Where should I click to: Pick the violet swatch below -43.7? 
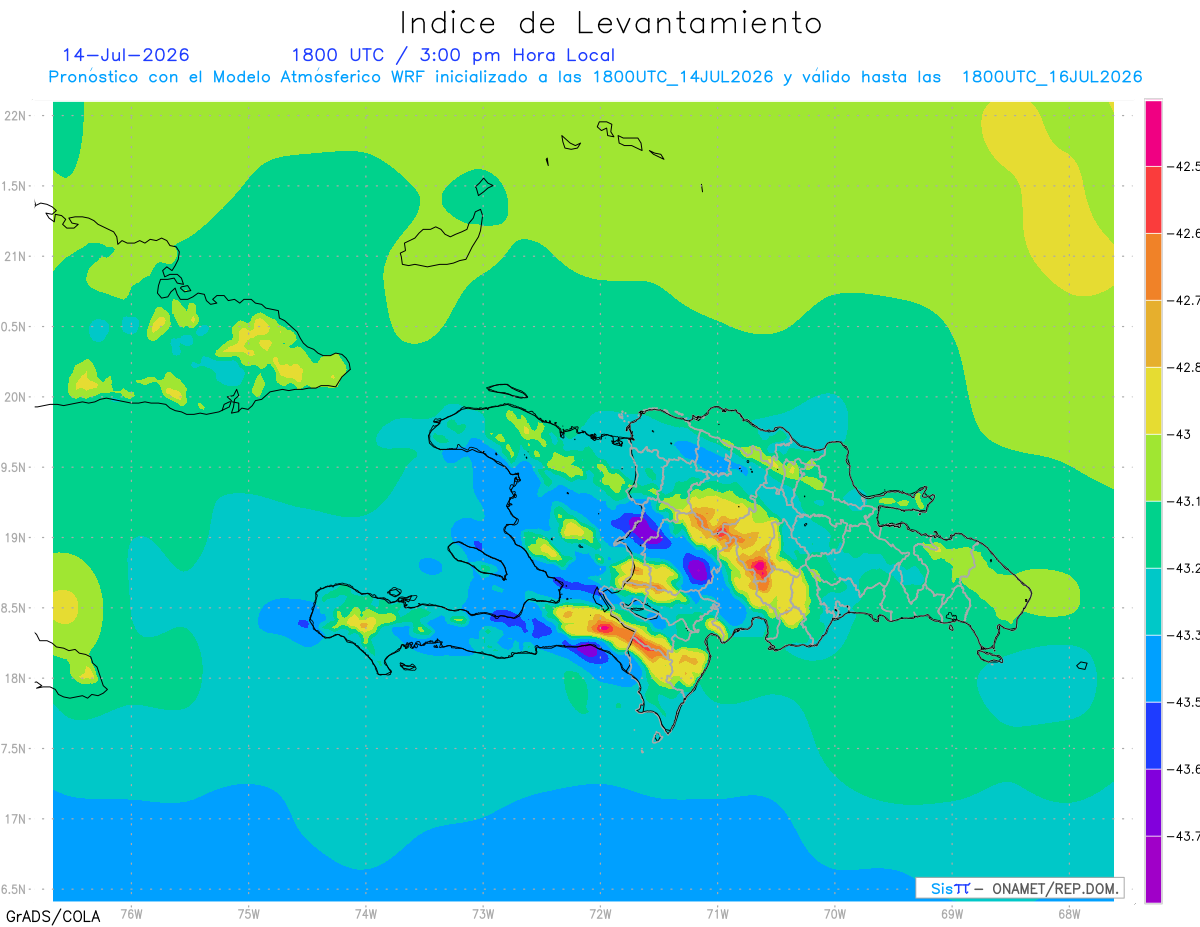click(1153, 869)
